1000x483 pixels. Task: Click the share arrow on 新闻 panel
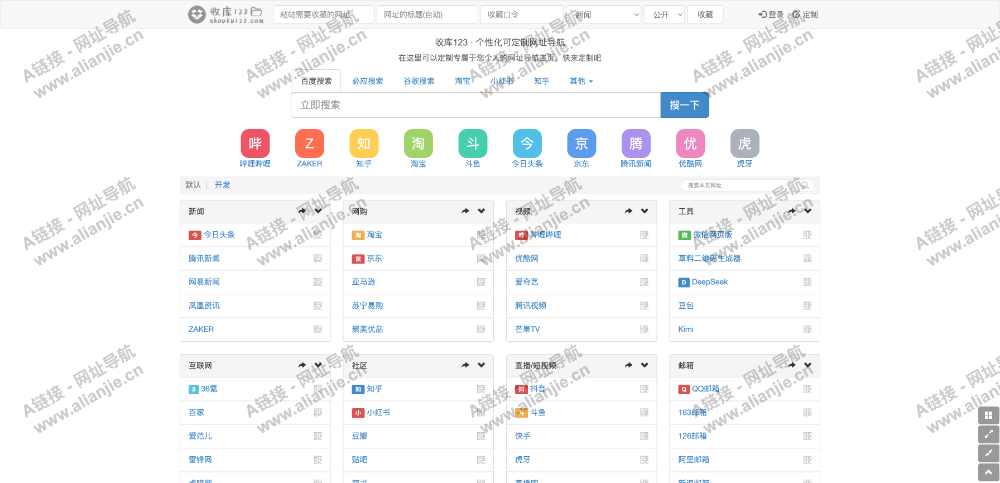coord(302,211)
